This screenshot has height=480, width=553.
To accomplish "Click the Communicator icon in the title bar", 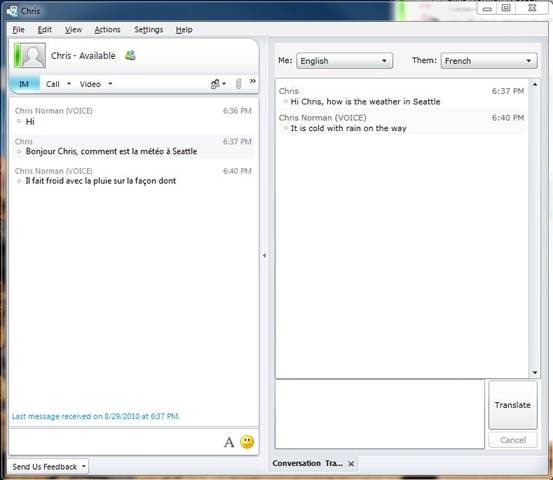I will click(12, 11).
